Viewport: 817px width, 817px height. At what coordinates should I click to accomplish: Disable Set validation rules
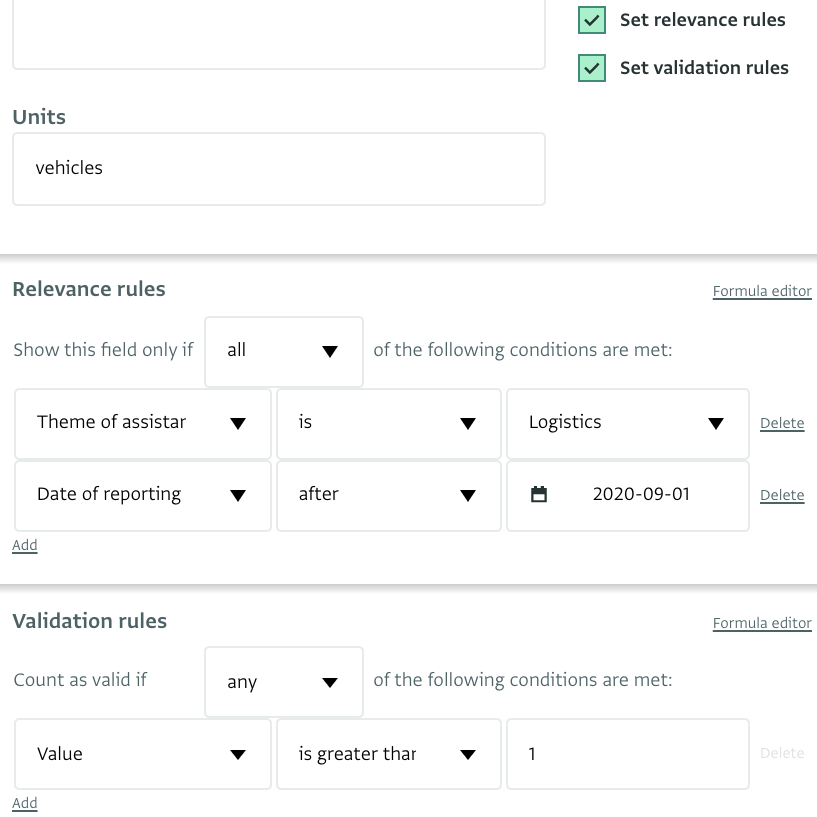[592, 68]
